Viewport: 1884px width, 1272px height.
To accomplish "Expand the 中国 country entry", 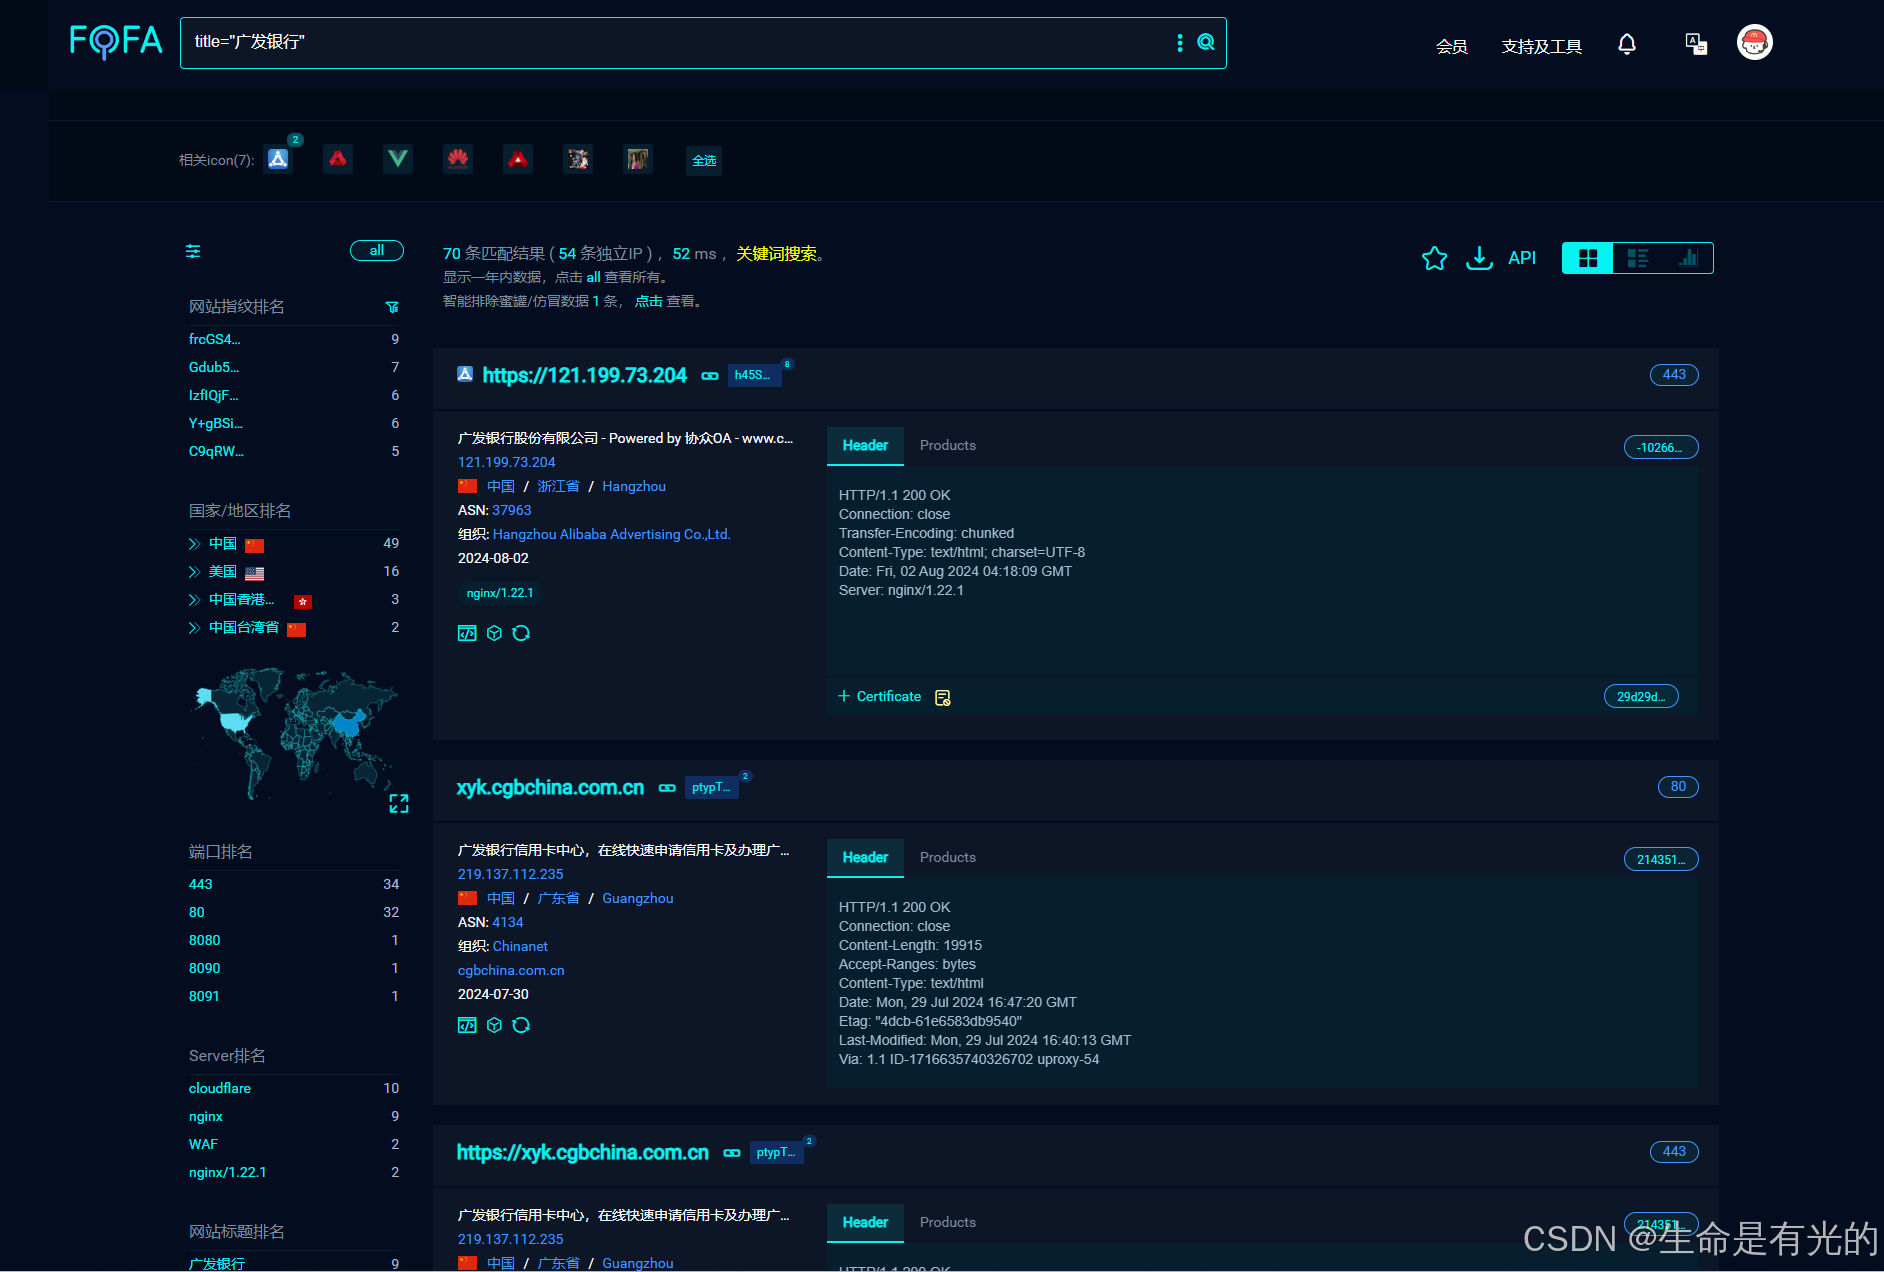I will [195, 544].
